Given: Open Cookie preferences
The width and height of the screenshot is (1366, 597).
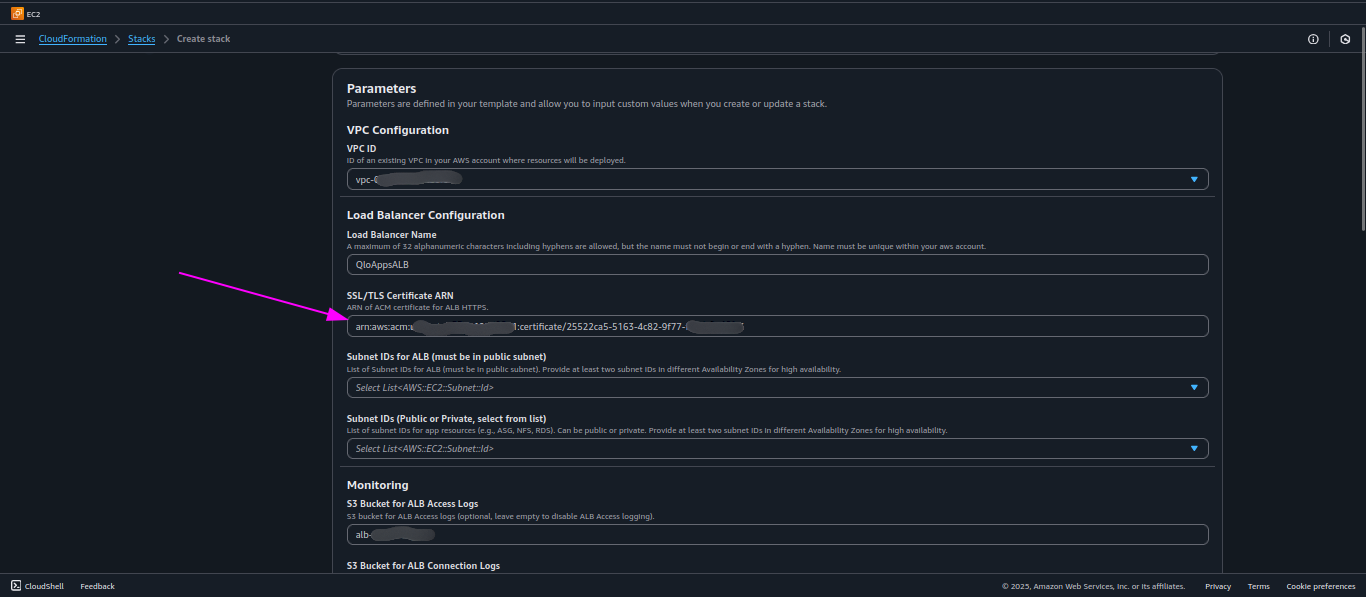Looking at the screenshot, I should 1321,586.
